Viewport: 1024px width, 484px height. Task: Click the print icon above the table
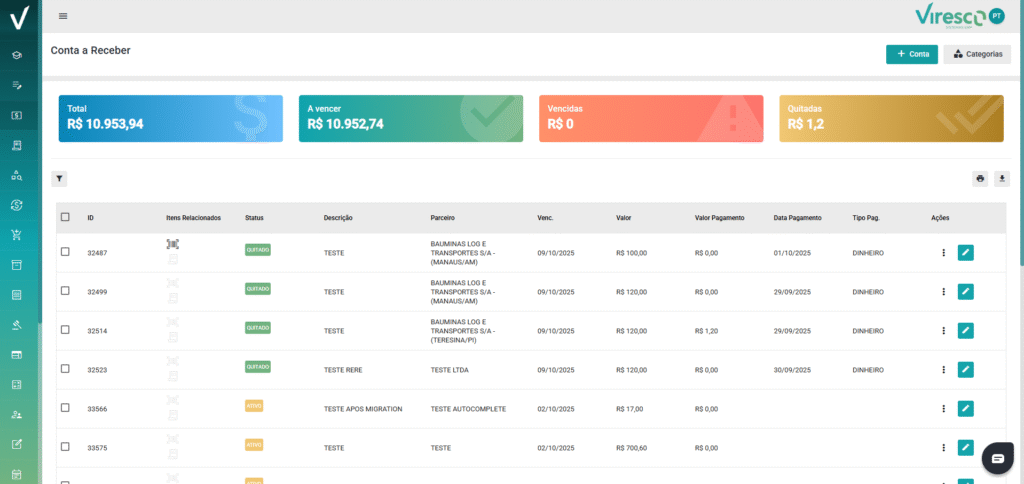click(x=980, y=179)
